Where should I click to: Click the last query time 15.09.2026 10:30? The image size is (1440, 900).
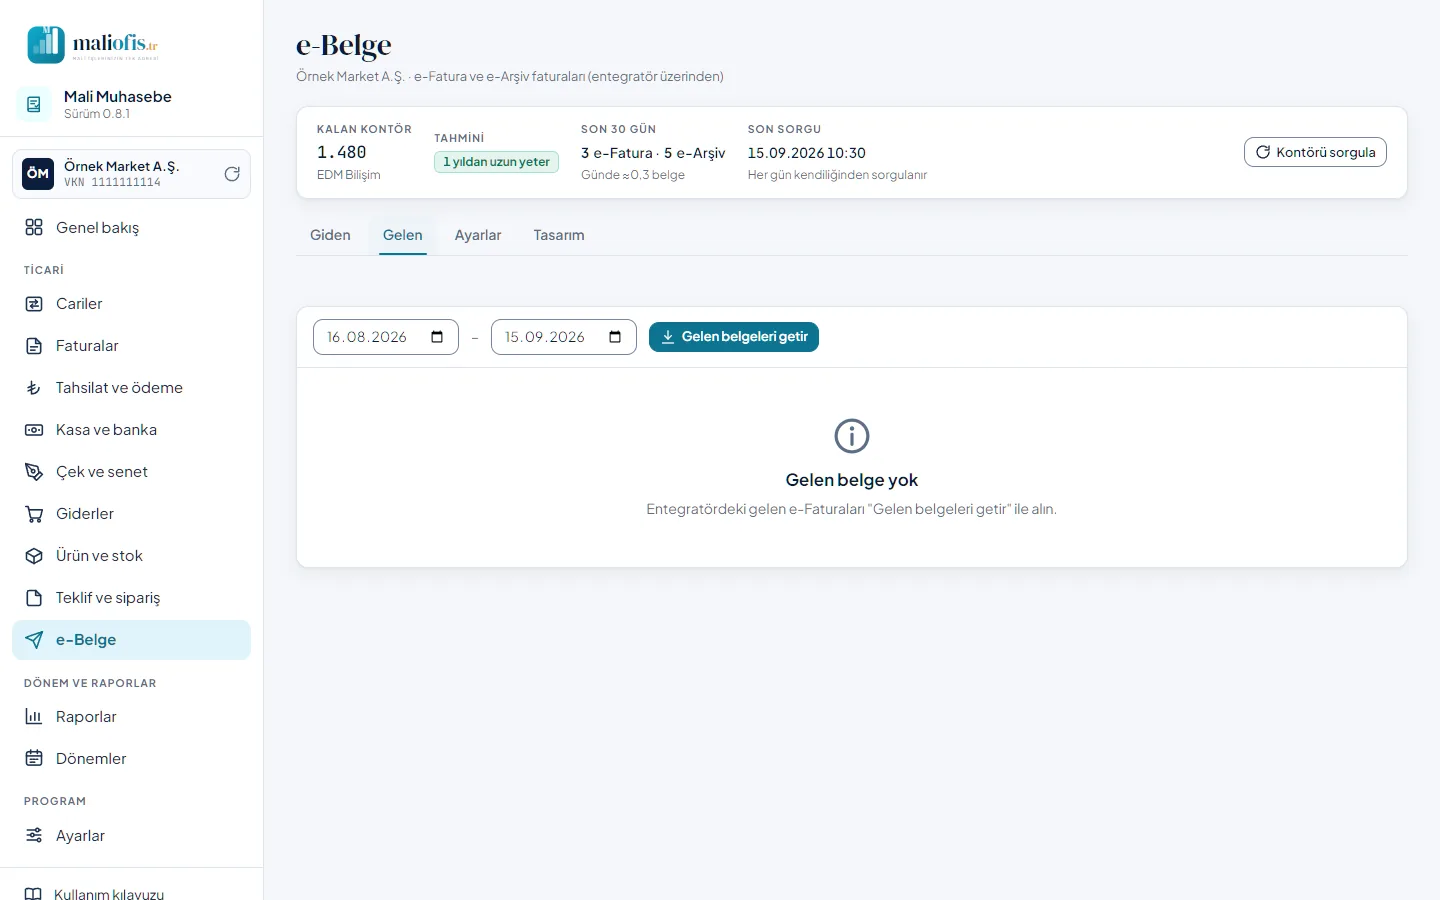[x=807, y=153]
